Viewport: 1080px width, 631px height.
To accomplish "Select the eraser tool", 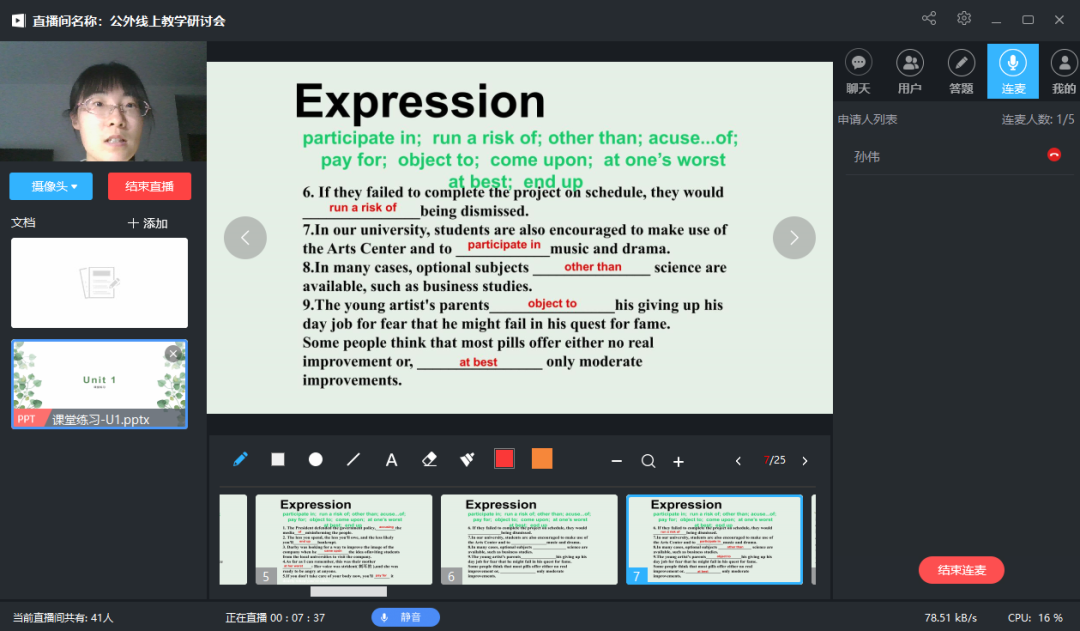I will click(430, 459).
